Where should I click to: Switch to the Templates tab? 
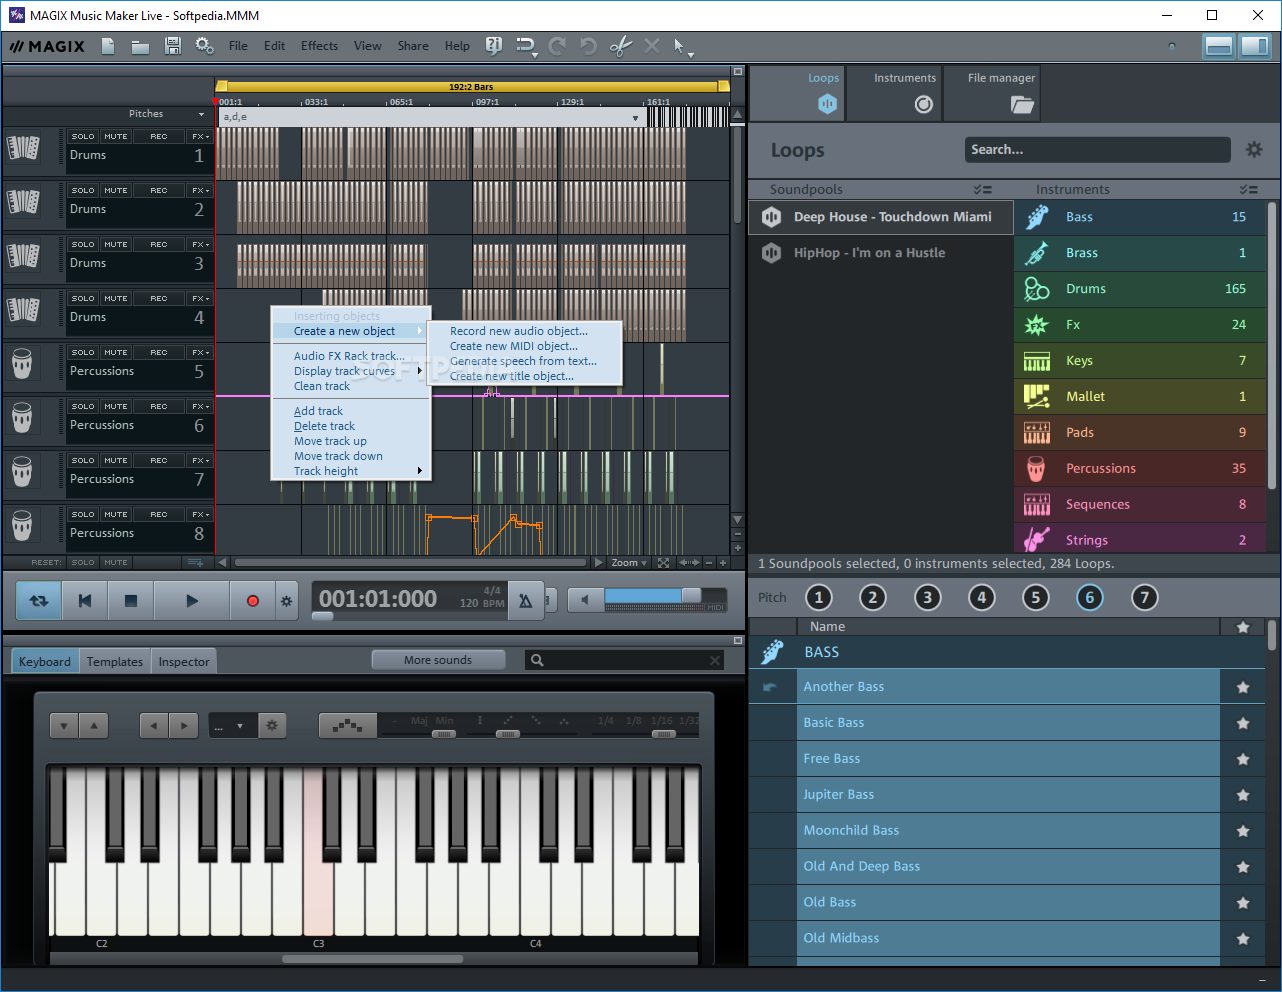click(x=115, y=662)
